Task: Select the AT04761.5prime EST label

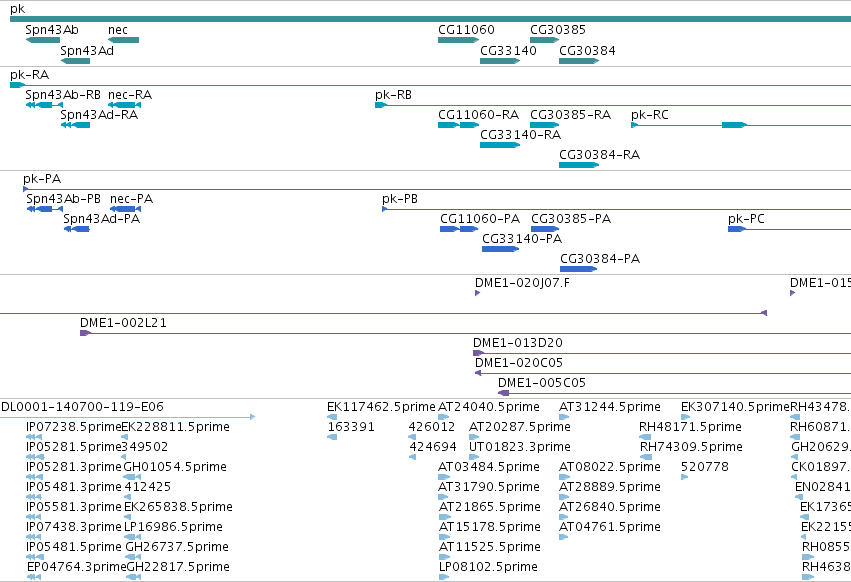Action: coord(610,527)
